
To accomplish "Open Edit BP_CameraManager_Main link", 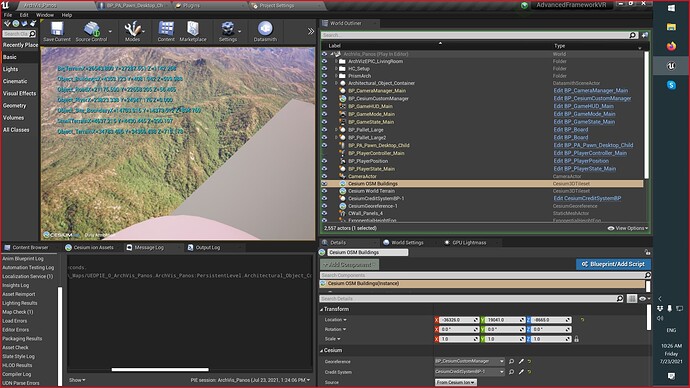I will [x=591, y=91].
